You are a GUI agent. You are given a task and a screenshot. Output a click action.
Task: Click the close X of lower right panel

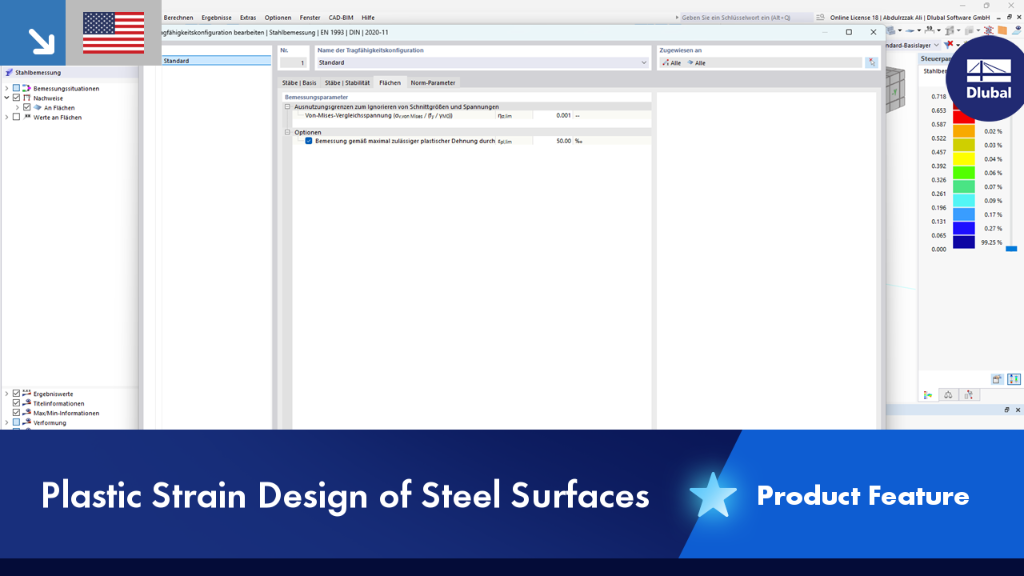point(1017,409)
